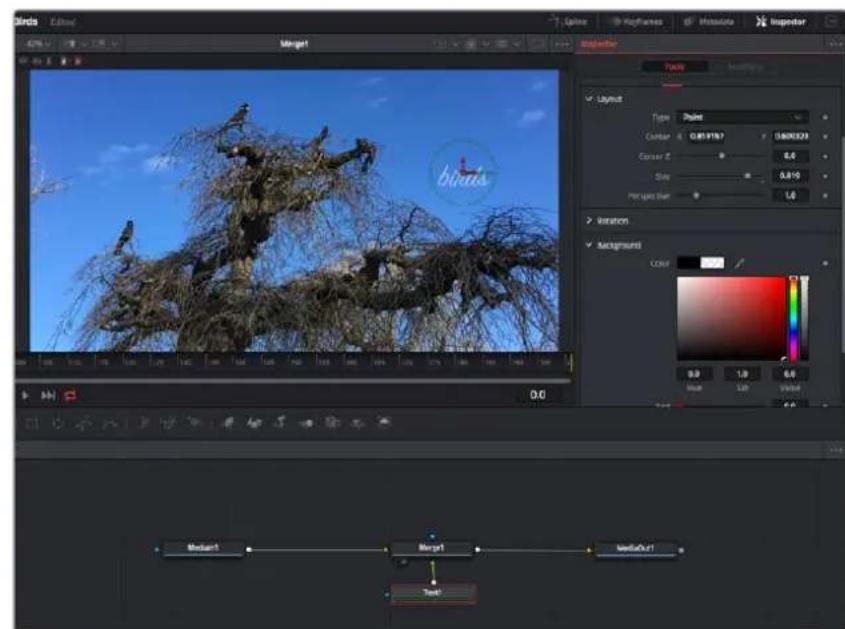Click the Merge1 viewer title
The height and width of the screenshot is (629, 845).
[x=294, y=44]
